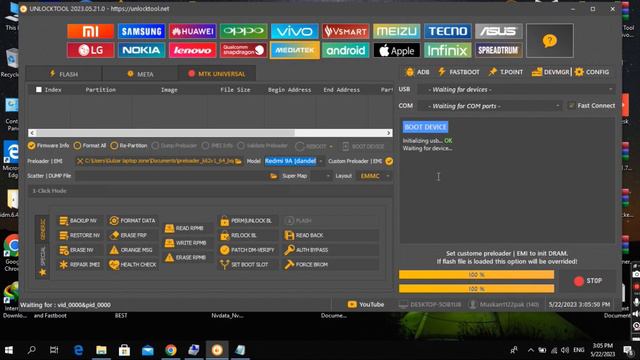Open the Model dropdown showing Redmi 9A
Screen dimensions: 640x360
click(x=294, y=161)
